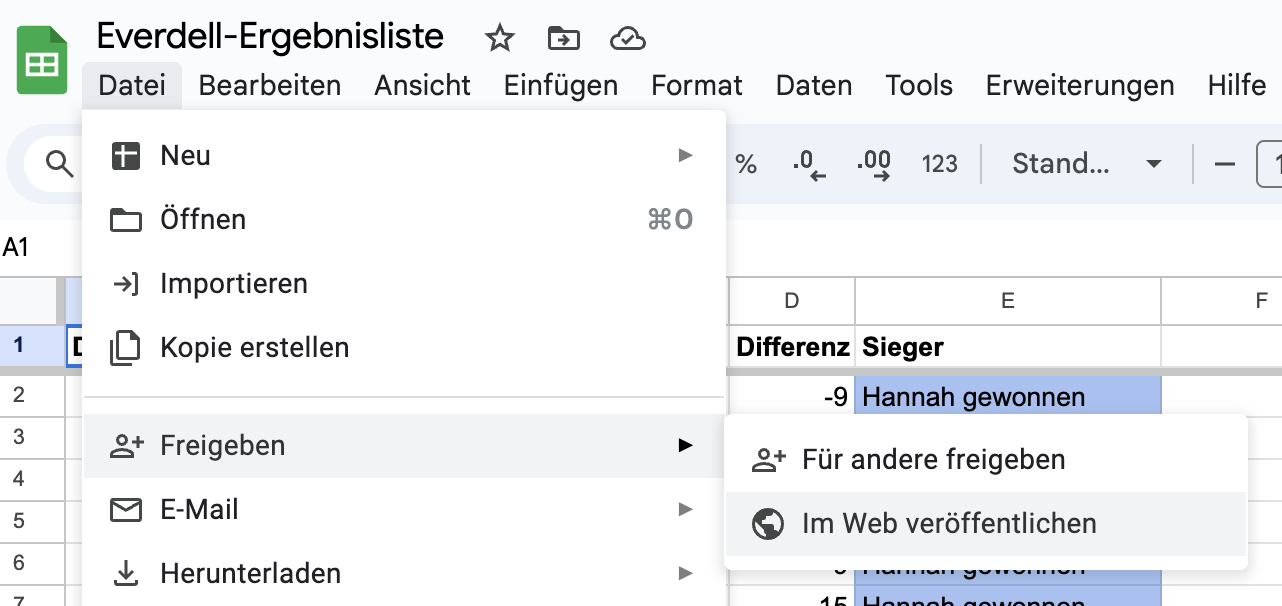This screenshot has height=606, width=1282.
Task: Click the A1 name box
Action: tap(17, 248)
